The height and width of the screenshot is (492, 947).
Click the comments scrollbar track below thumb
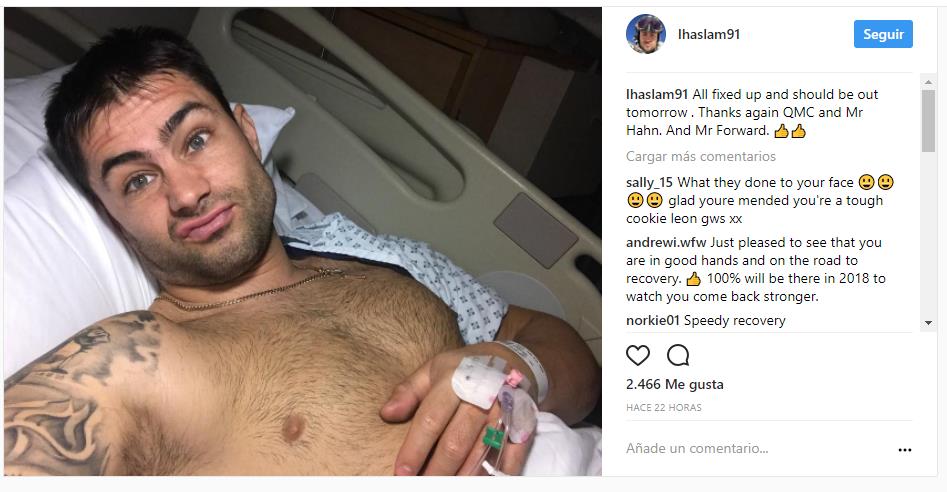928,234
